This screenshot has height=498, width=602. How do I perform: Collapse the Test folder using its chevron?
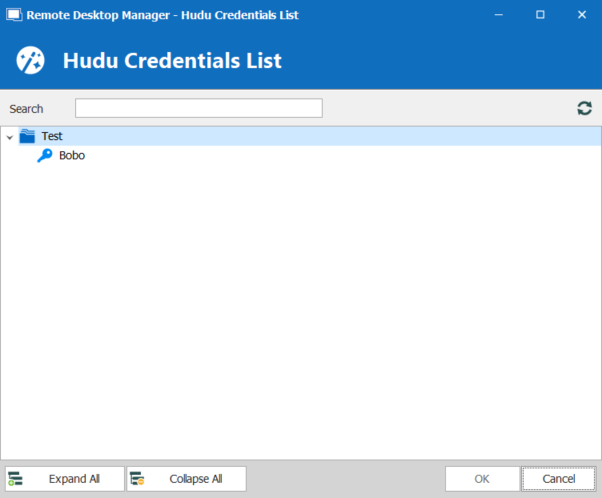tap(9, 137)
